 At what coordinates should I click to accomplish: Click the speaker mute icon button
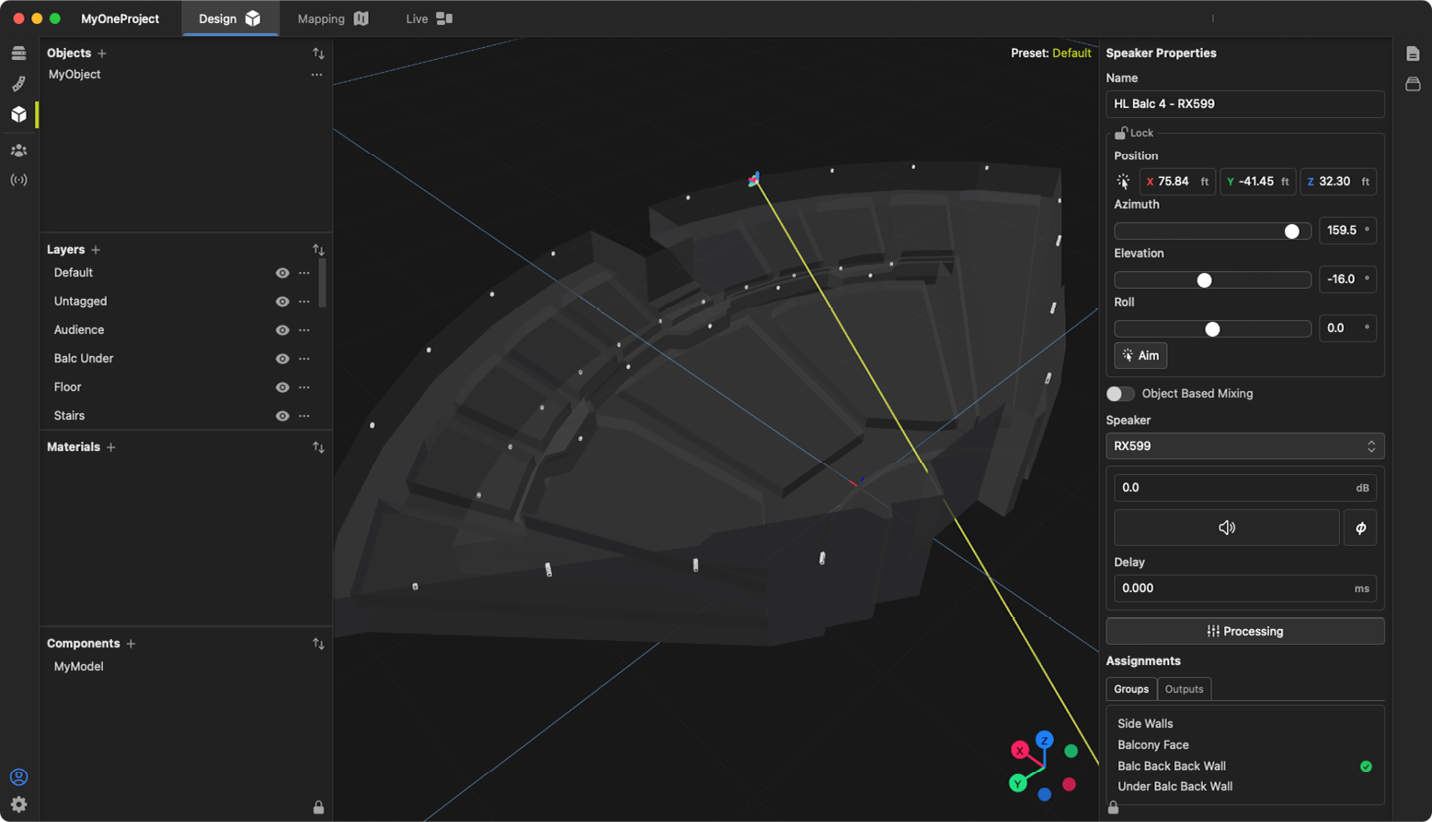1226,528
